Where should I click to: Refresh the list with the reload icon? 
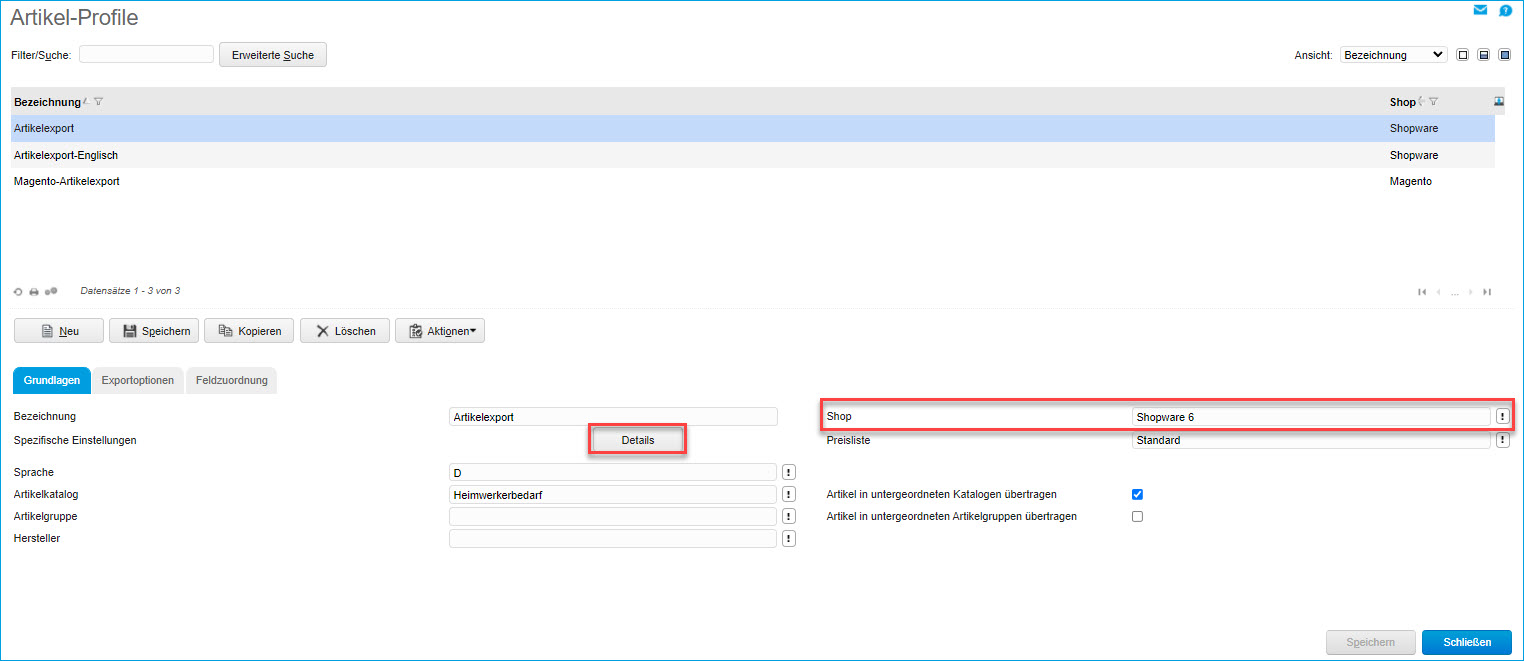(18, 291)
